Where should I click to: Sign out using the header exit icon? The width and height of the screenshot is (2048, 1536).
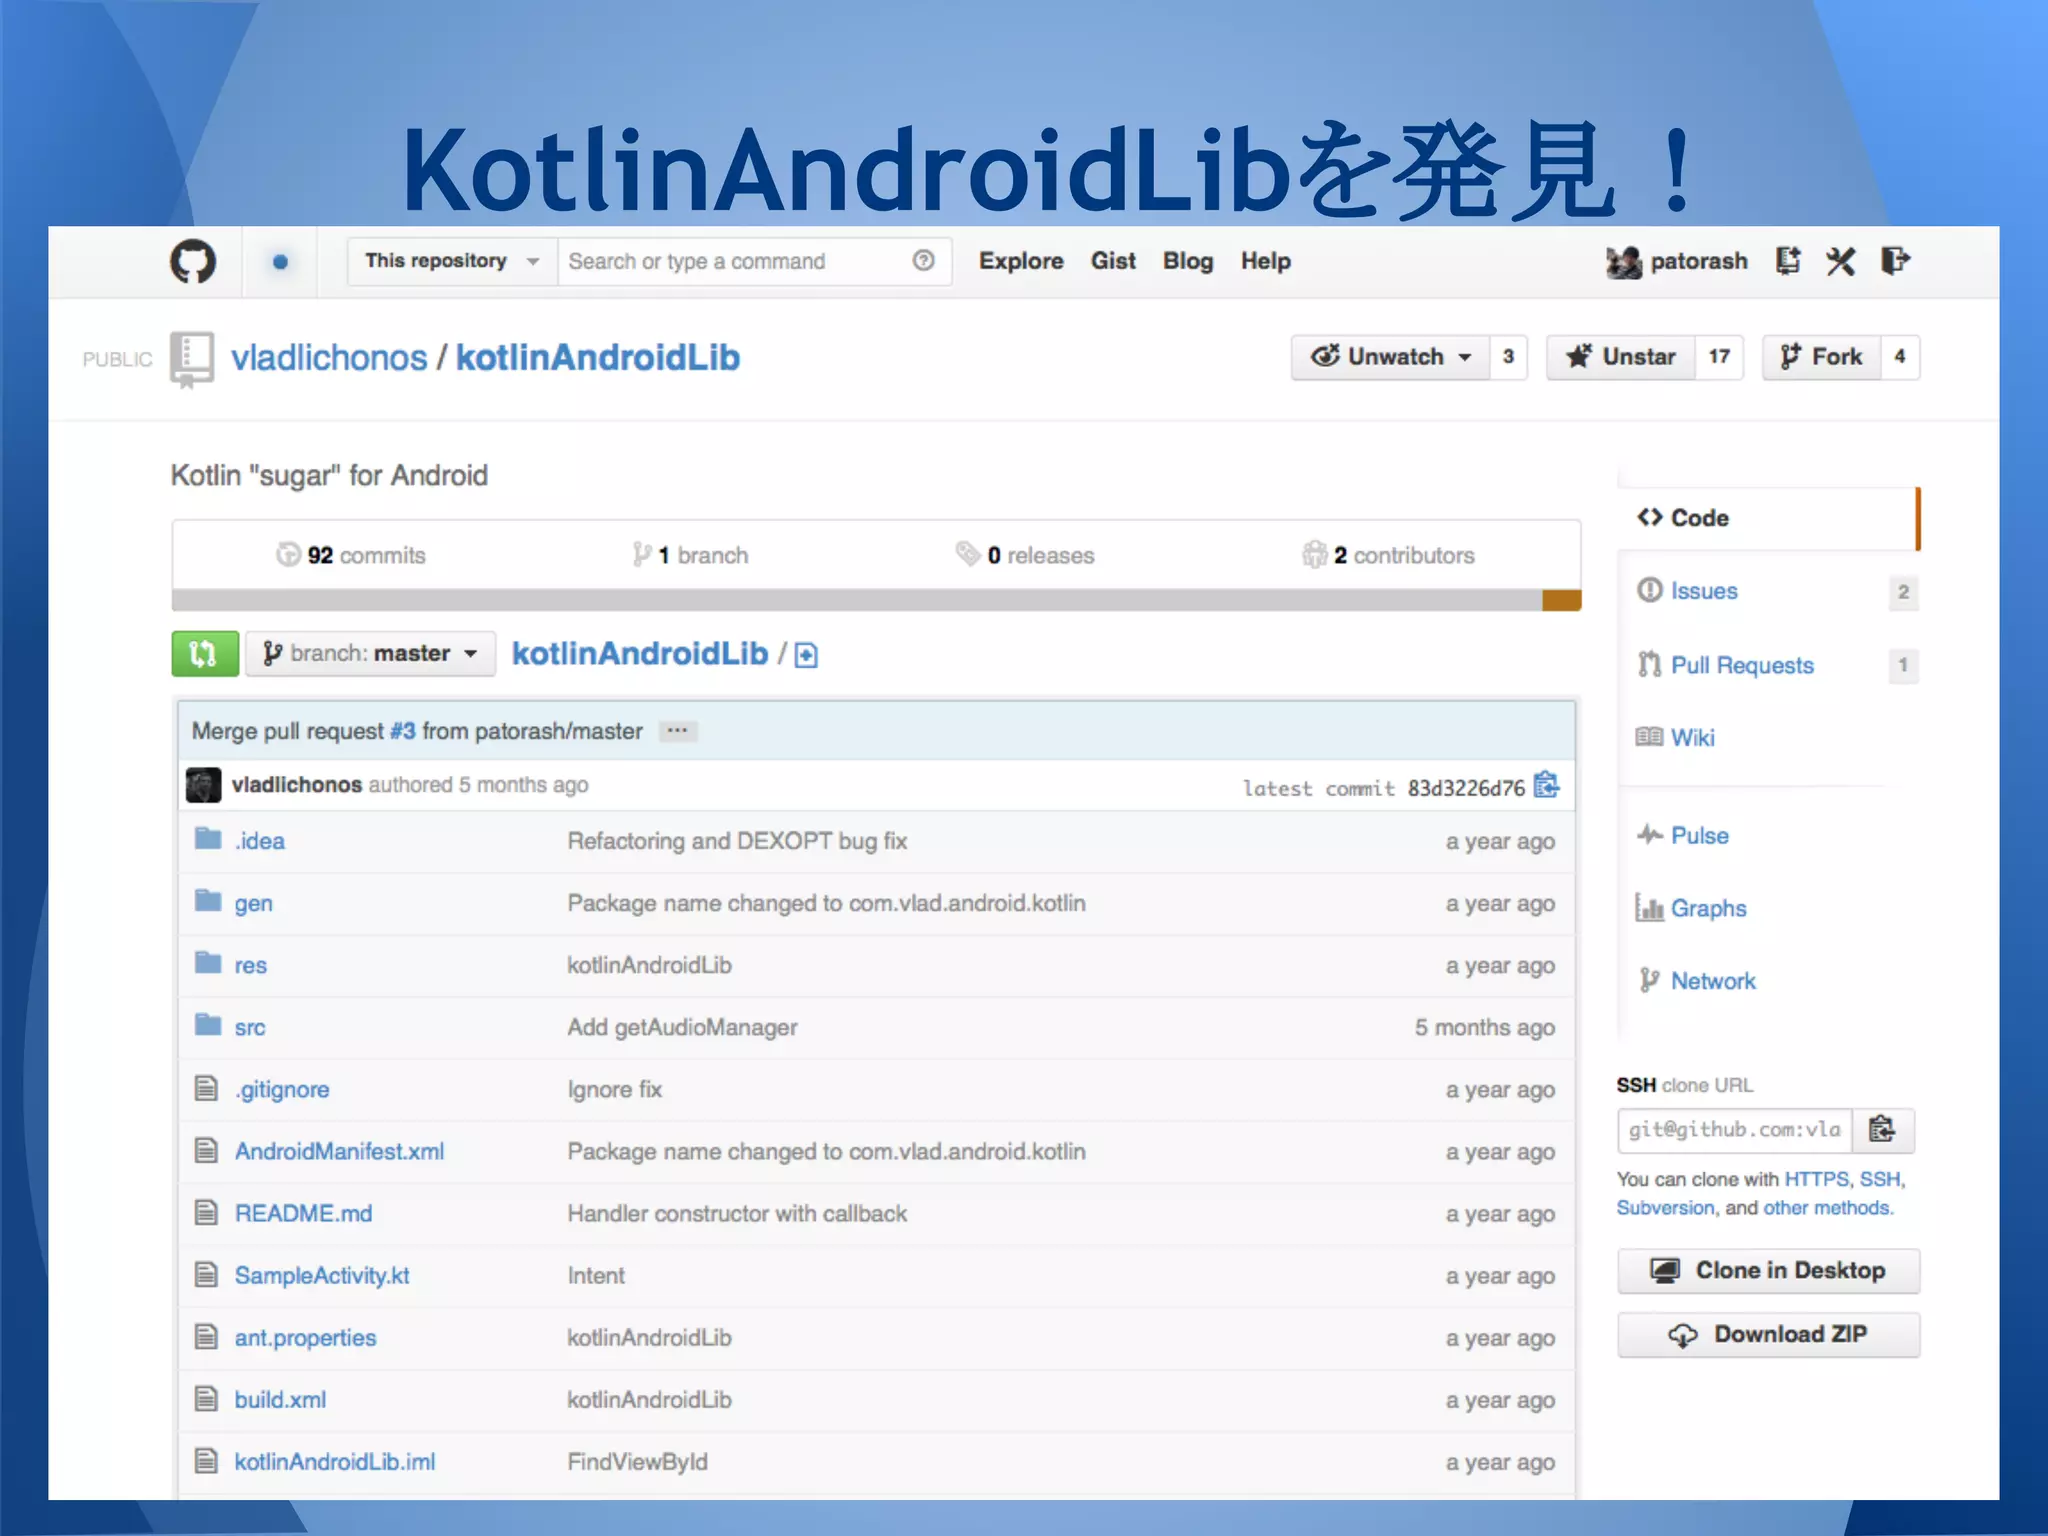(1895, 261)
